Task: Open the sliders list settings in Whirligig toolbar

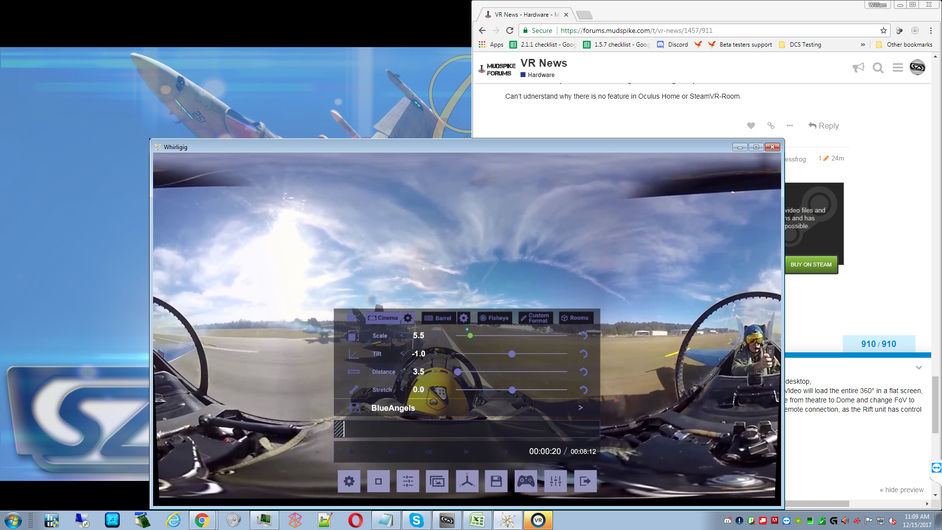Action: pos(408,481)
